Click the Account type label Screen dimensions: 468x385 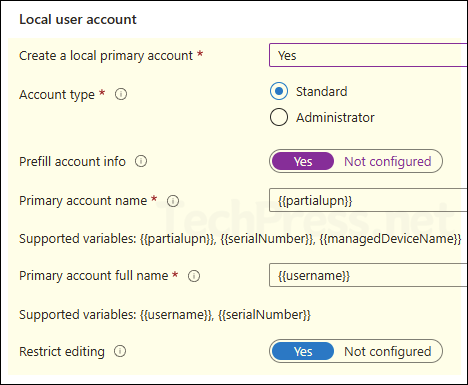tap(57, 95)
